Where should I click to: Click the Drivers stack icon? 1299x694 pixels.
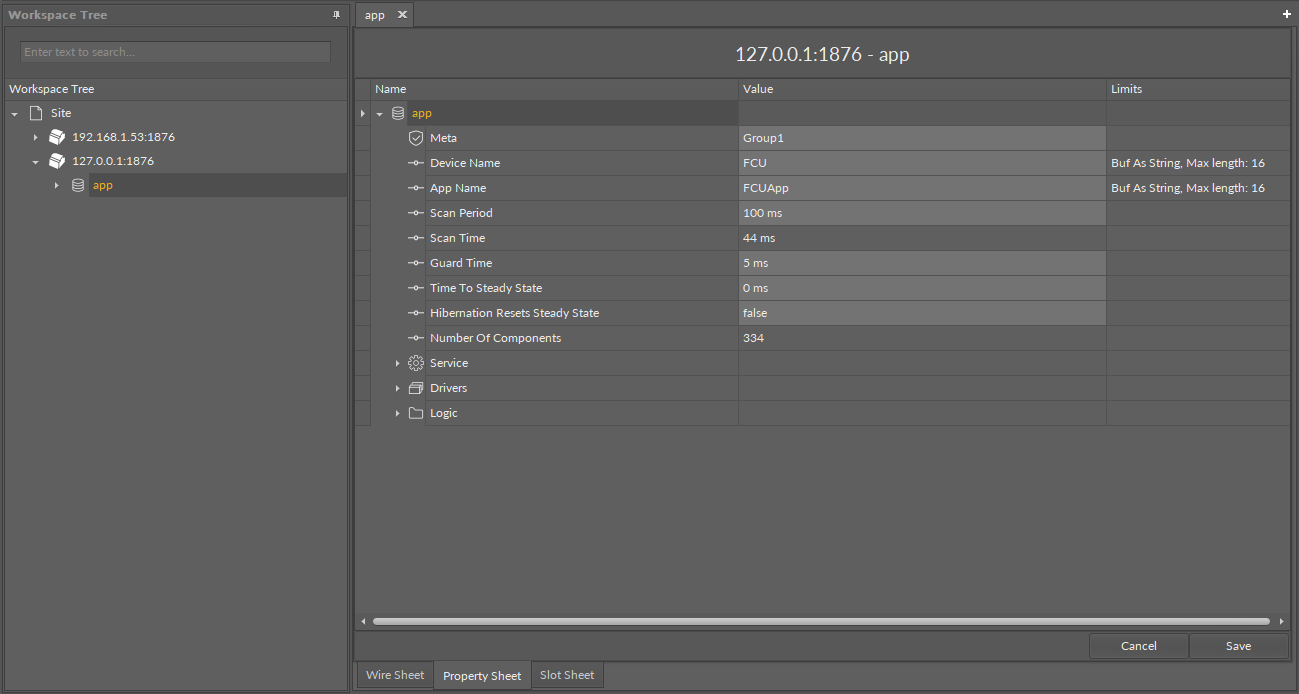(x=416, y=388)
